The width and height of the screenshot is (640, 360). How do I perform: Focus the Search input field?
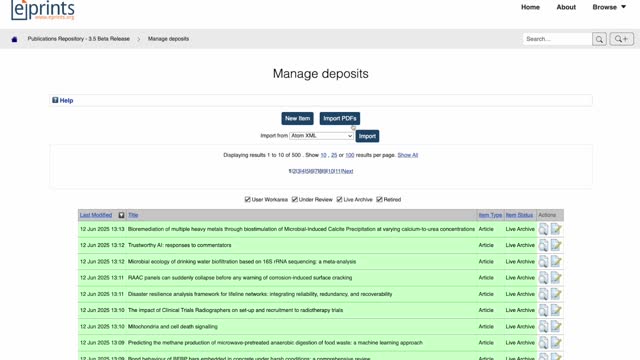(558, 39)
